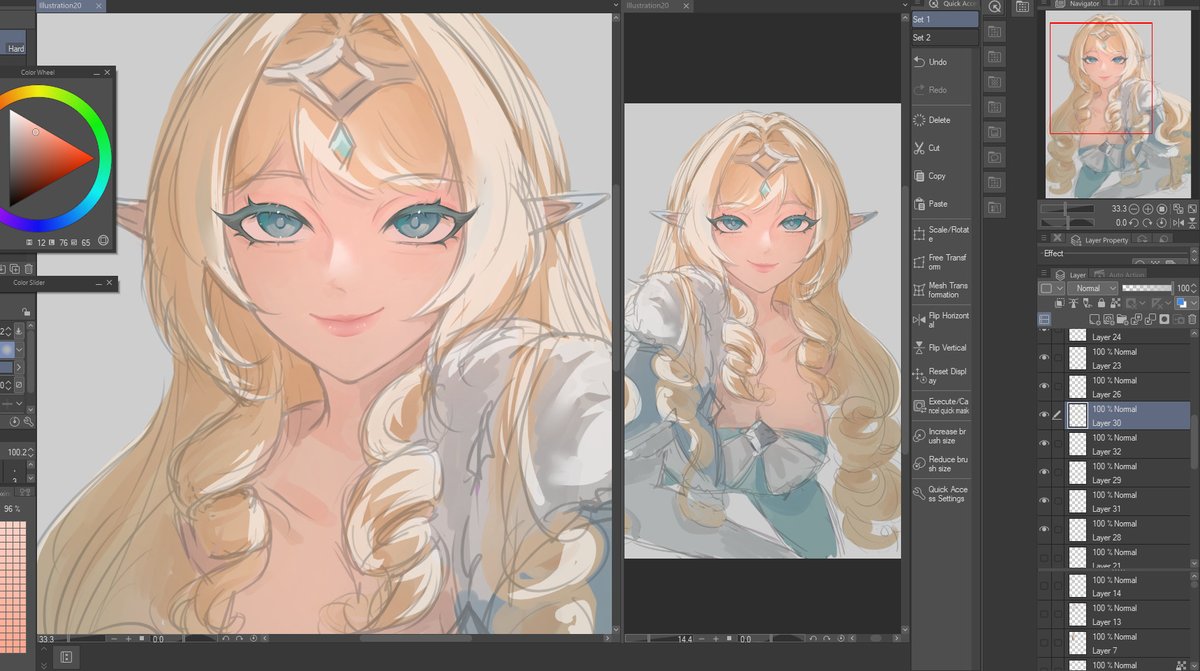Create new raster layer
1200x671 pixels.
(x=1094, y=319)
